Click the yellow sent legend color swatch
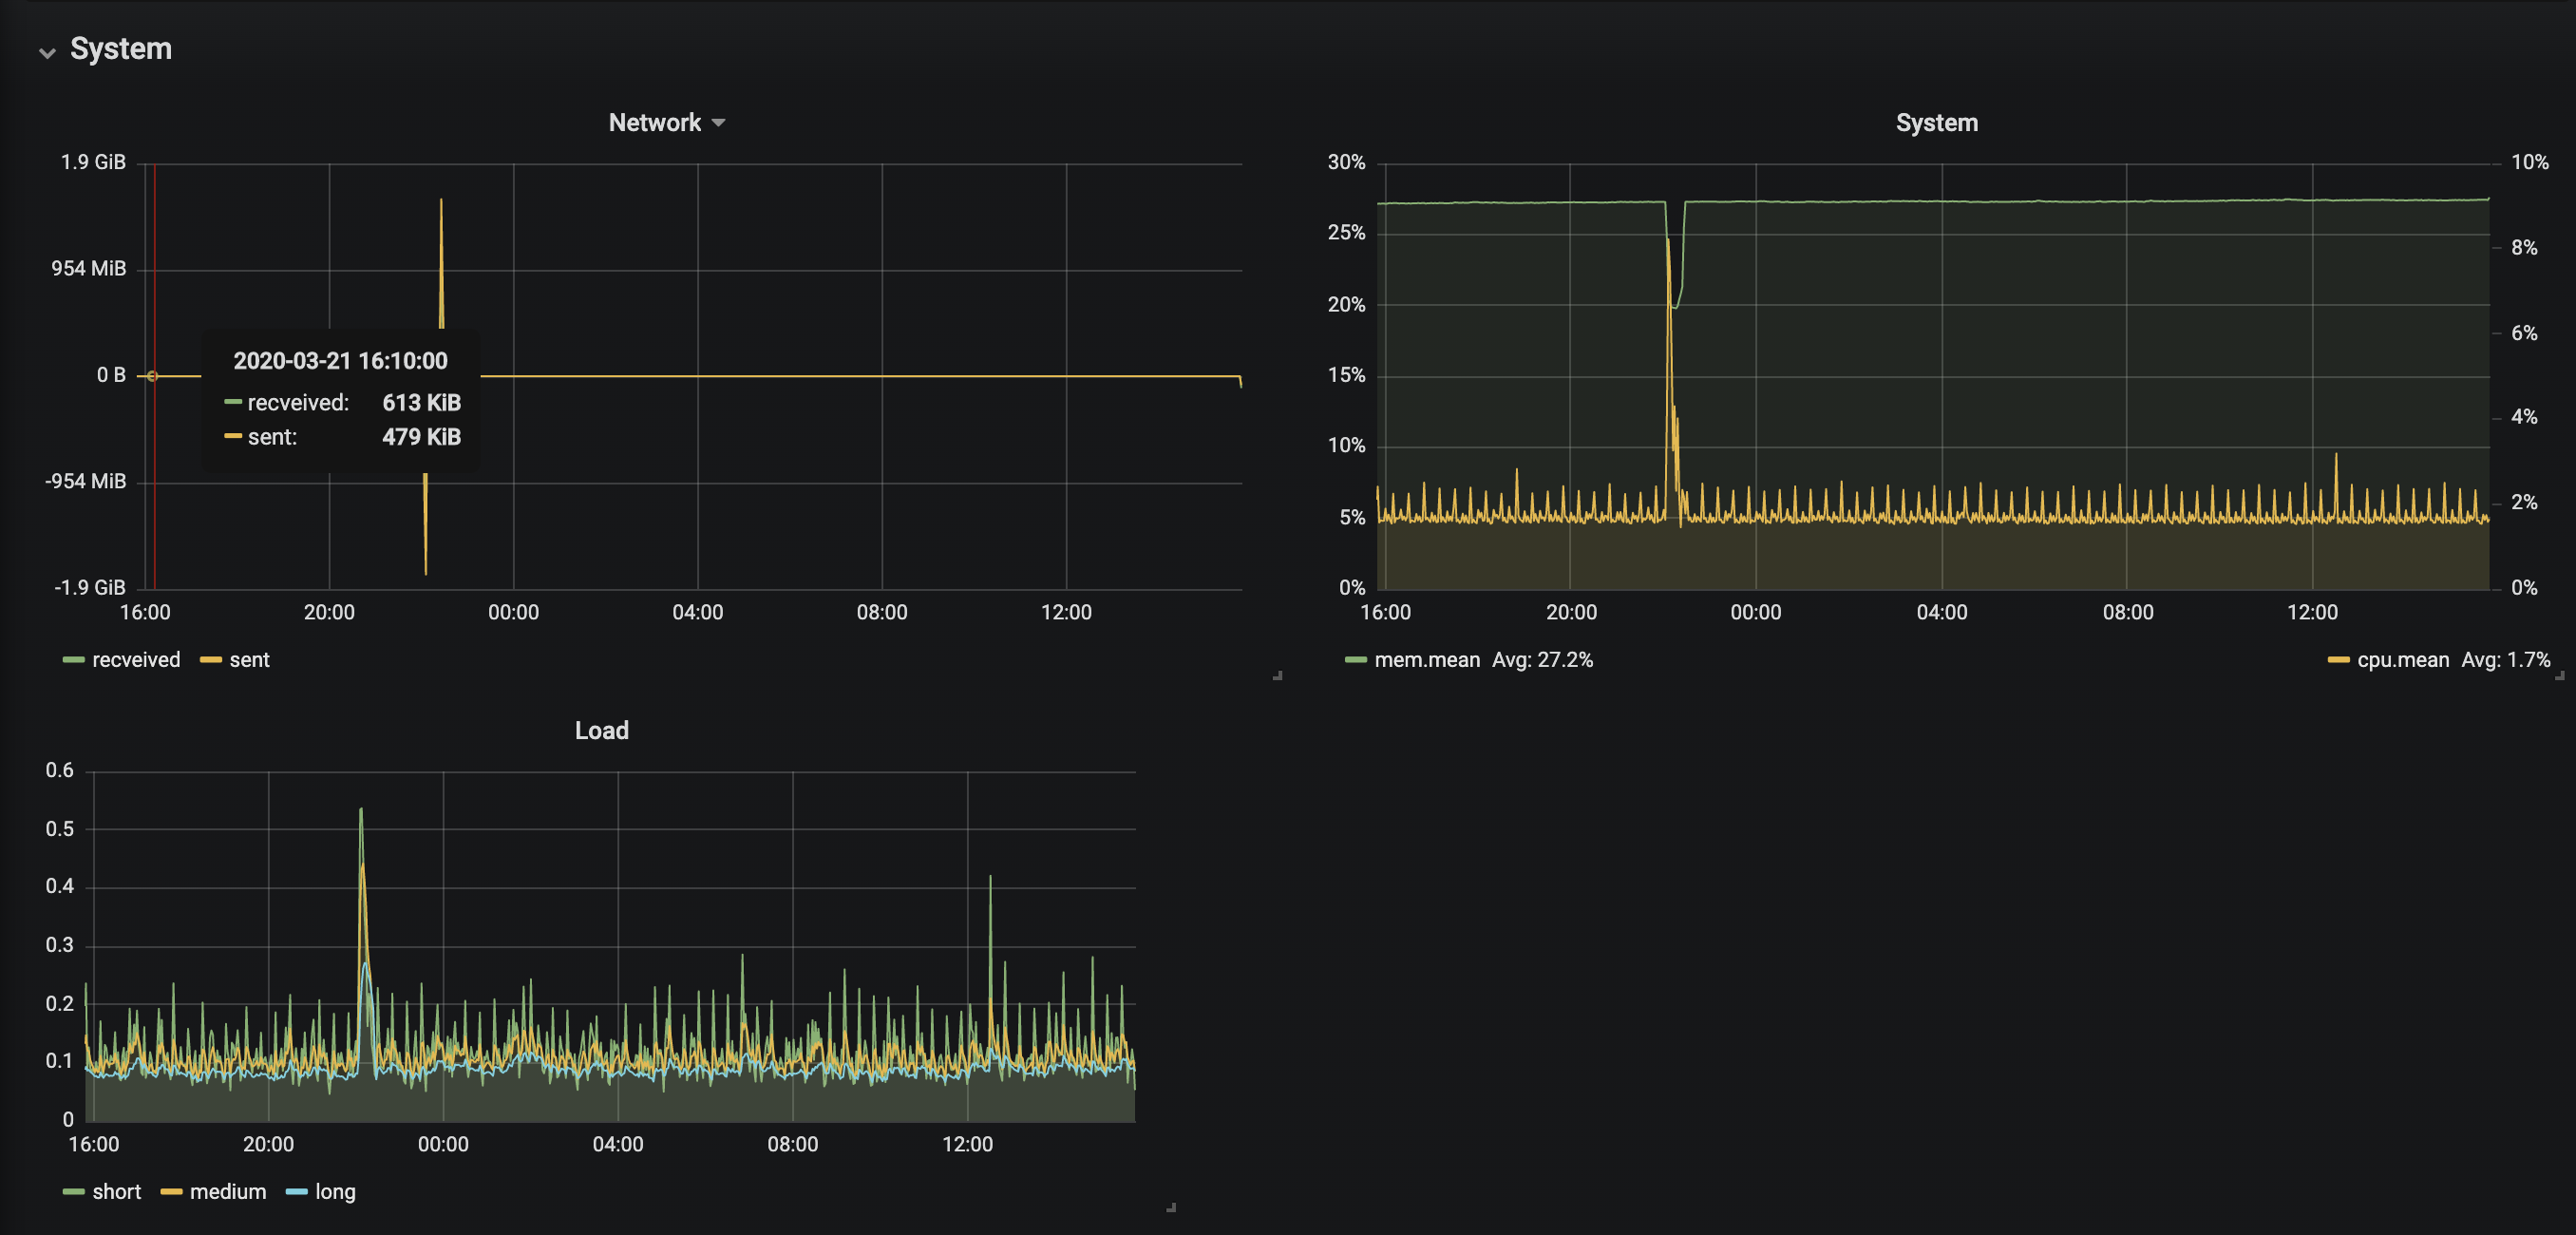This screenshot has width=2576, height=1235. 210,660
